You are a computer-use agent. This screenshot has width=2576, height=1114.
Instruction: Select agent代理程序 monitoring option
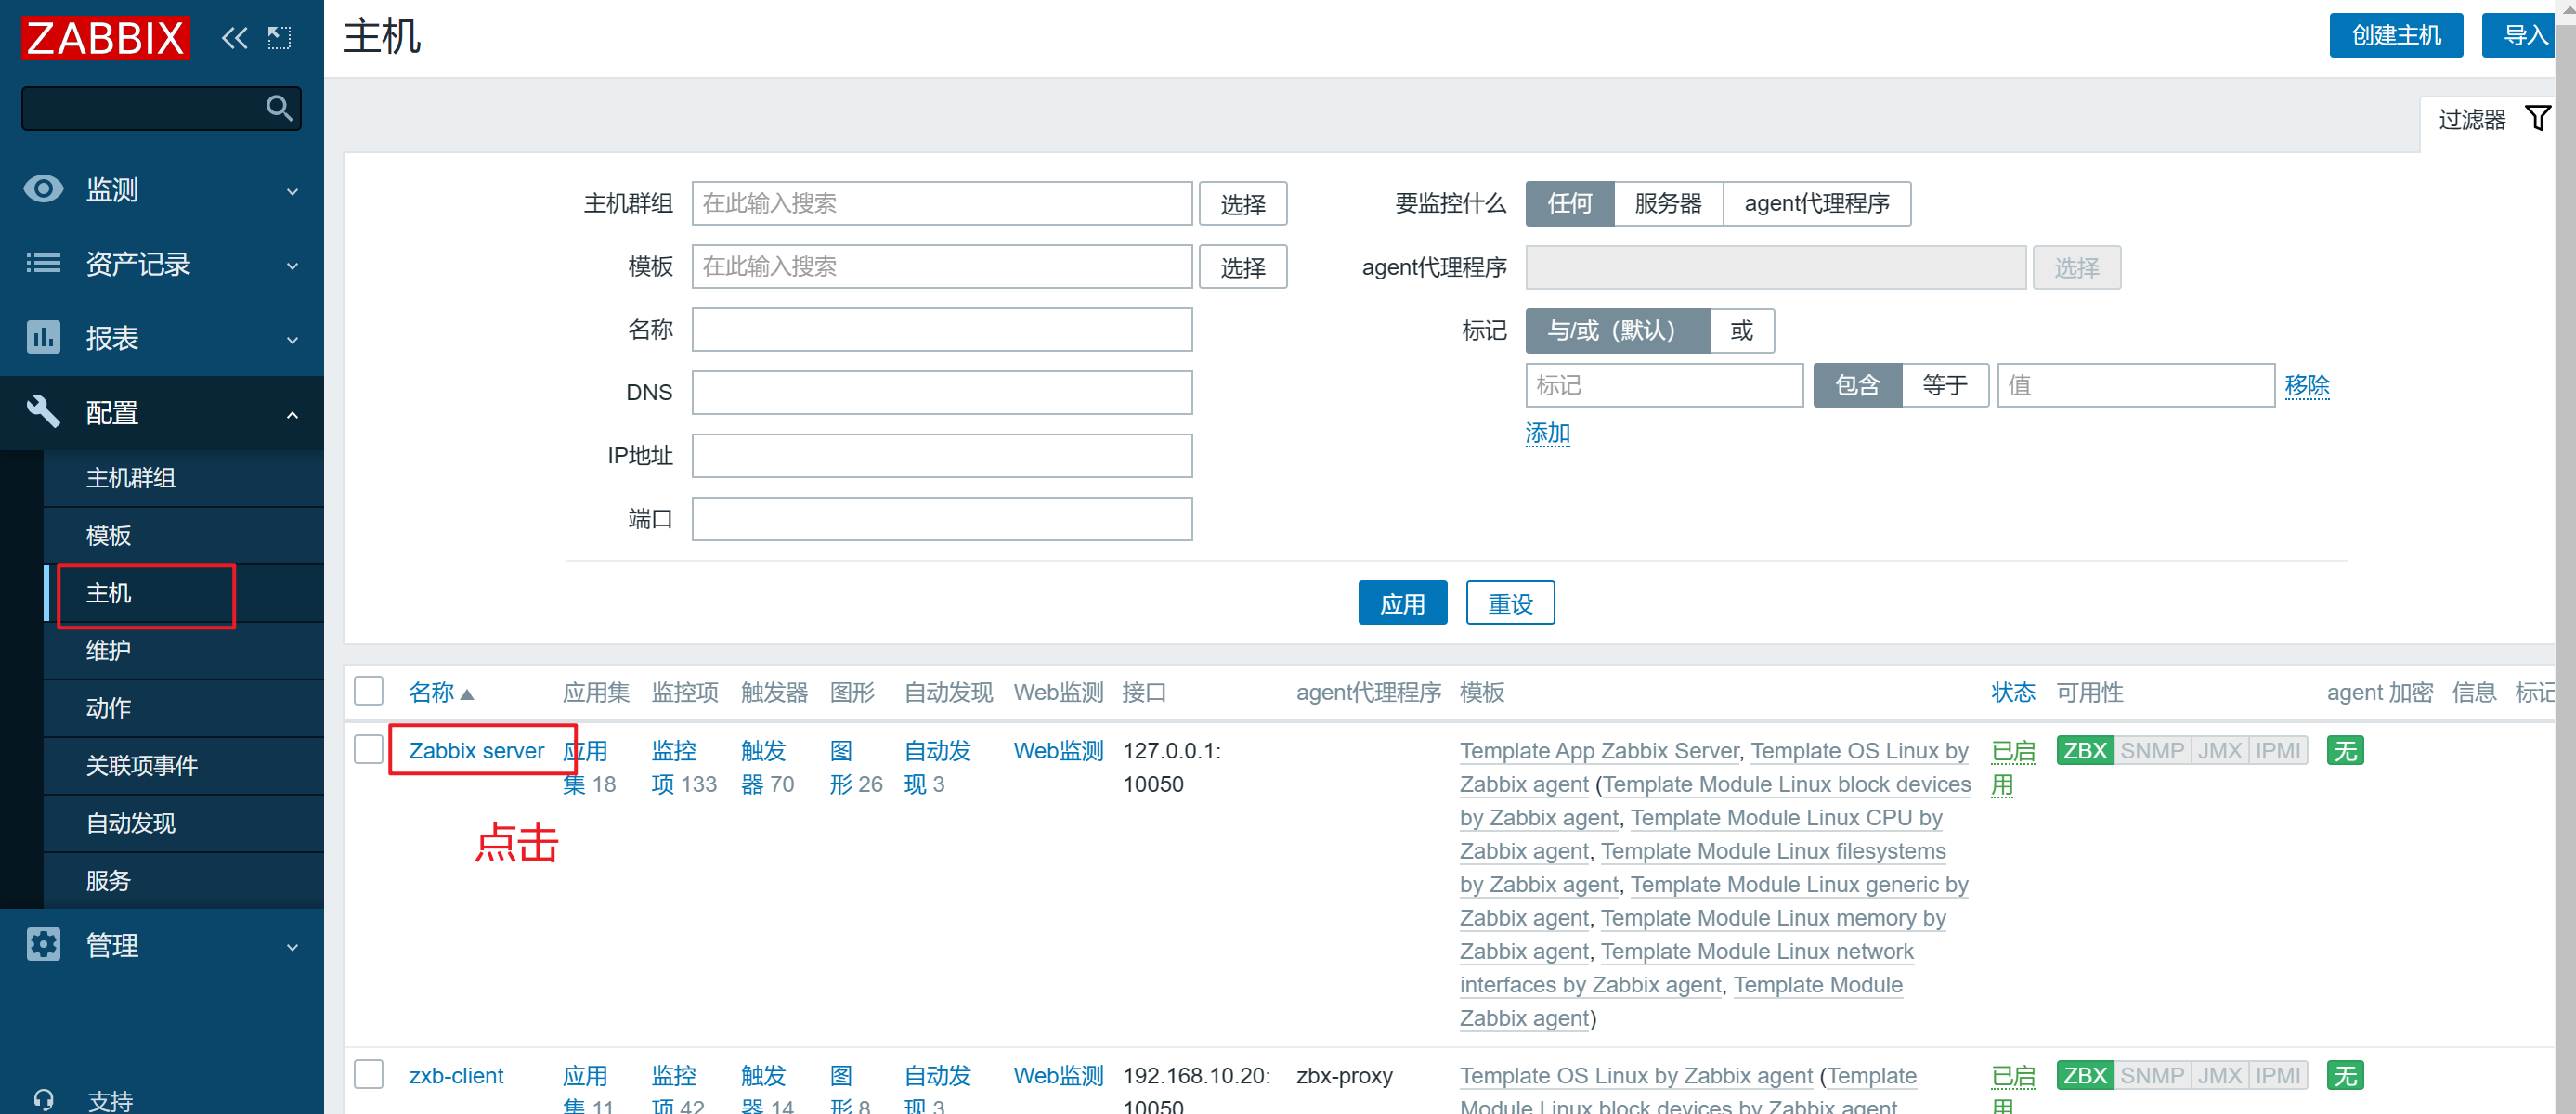[1817, 204]
